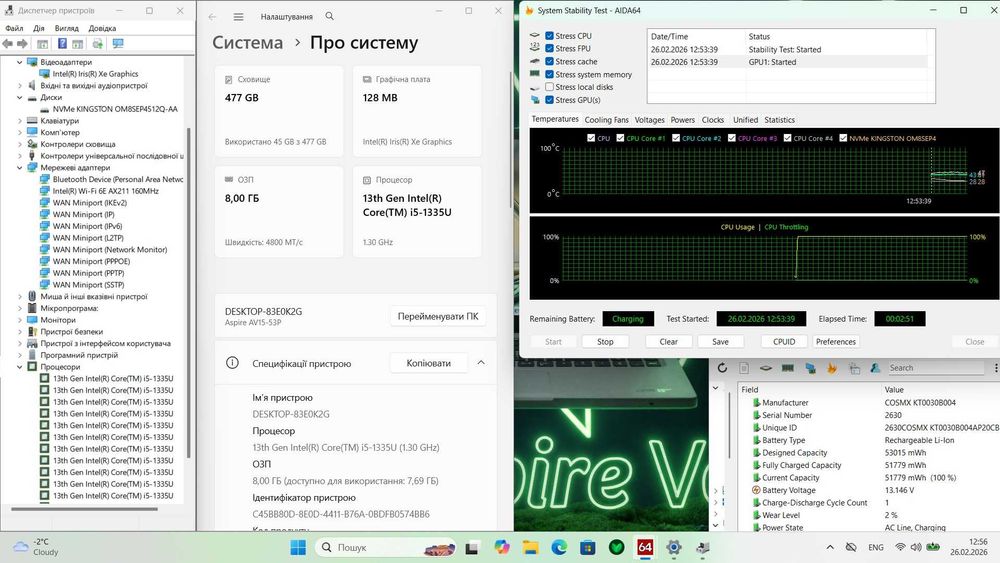
Task: Collapse the Диски tree node
Action: 19,98
